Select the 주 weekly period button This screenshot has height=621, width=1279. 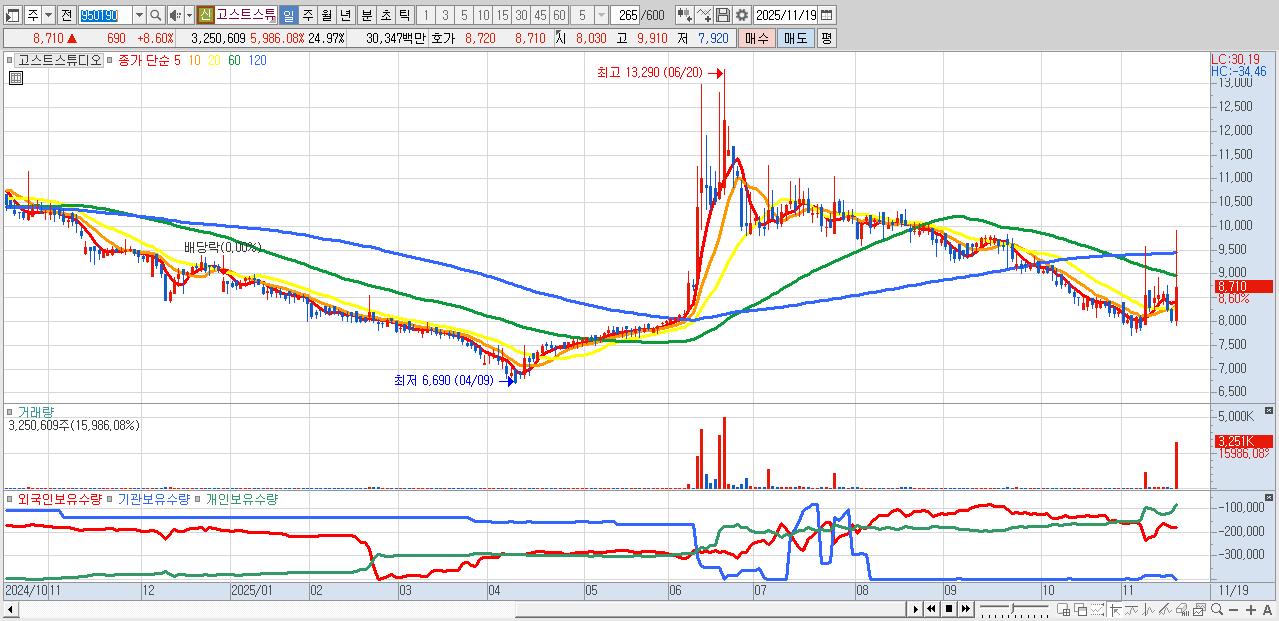(307, 15)
